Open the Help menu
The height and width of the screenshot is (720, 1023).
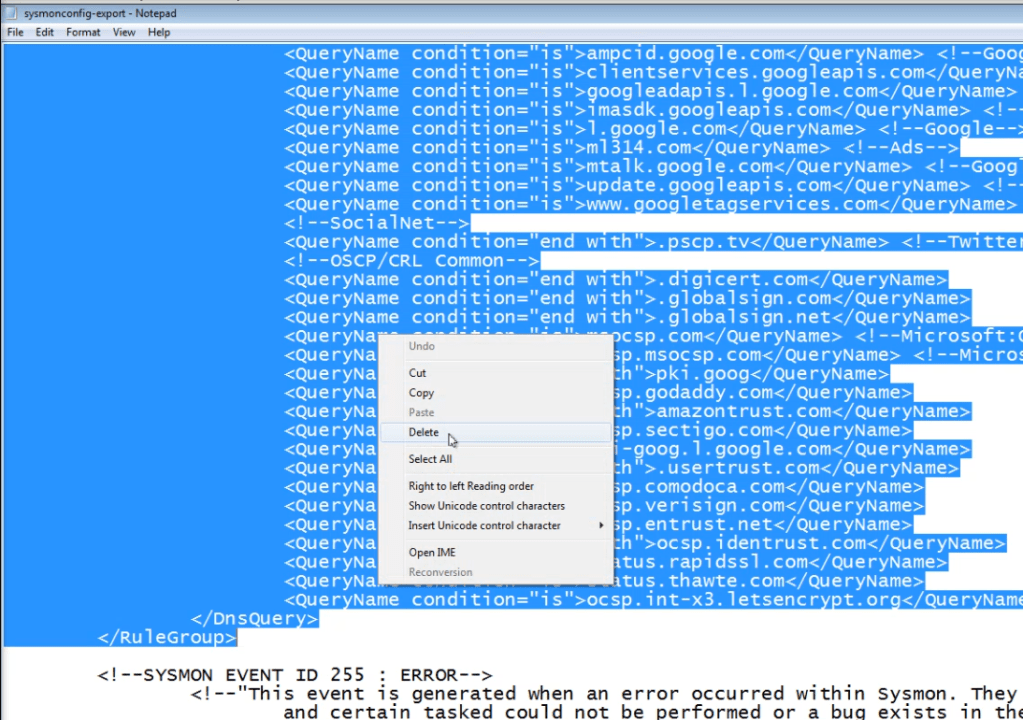tap(159, 32)
